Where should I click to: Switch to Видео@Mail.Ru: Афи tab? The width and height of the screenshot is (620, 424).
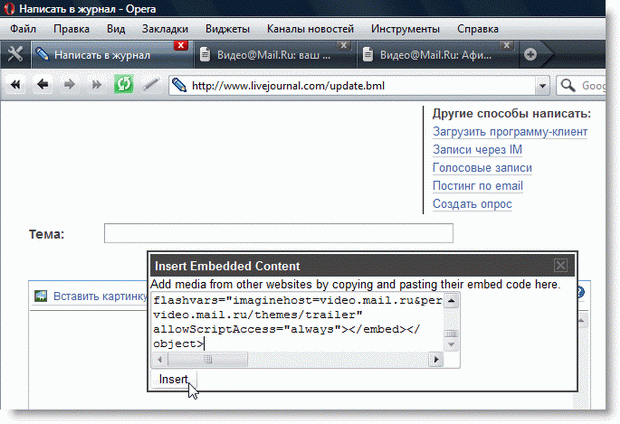tap(436, 55)
